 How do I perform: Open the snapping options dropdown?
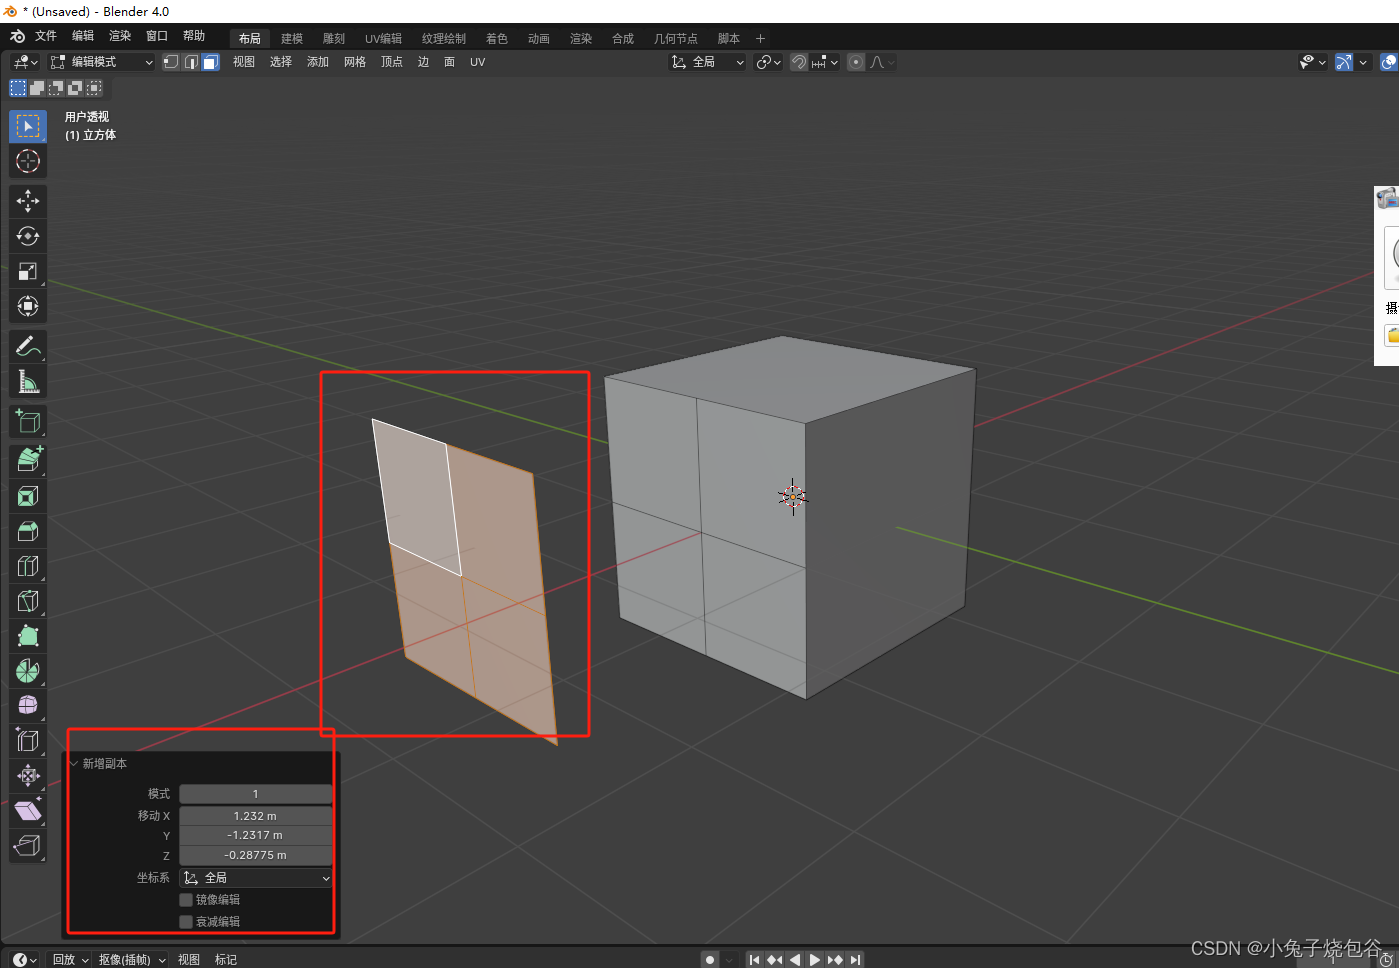[x=825, y=62]
